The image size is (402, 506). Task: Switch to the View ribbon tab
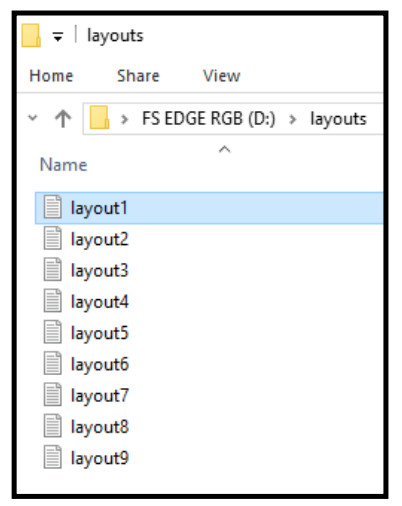[x=222, y=76]
